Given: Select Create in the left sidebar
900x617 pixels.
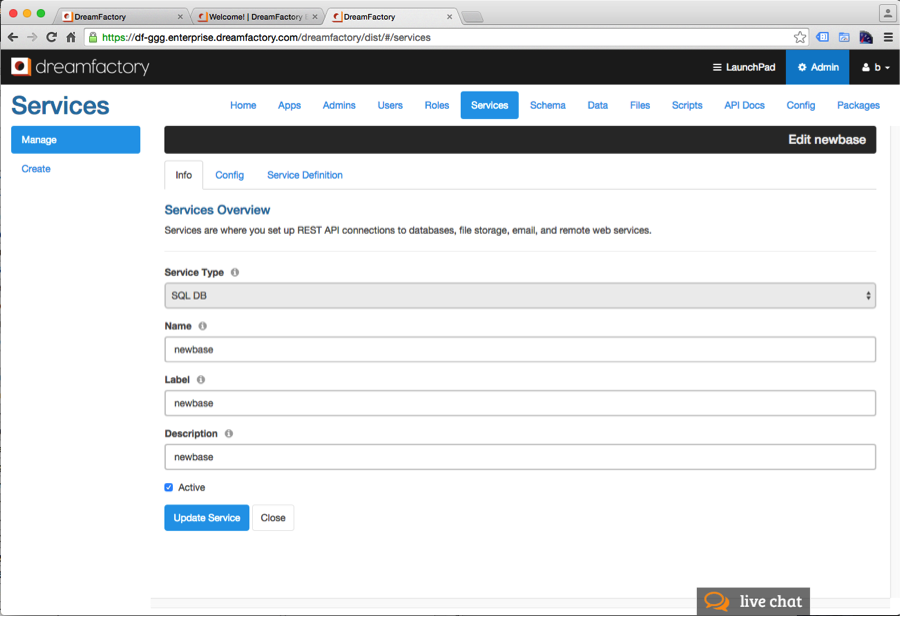Looking at the screenshot, I should (36, 169).
